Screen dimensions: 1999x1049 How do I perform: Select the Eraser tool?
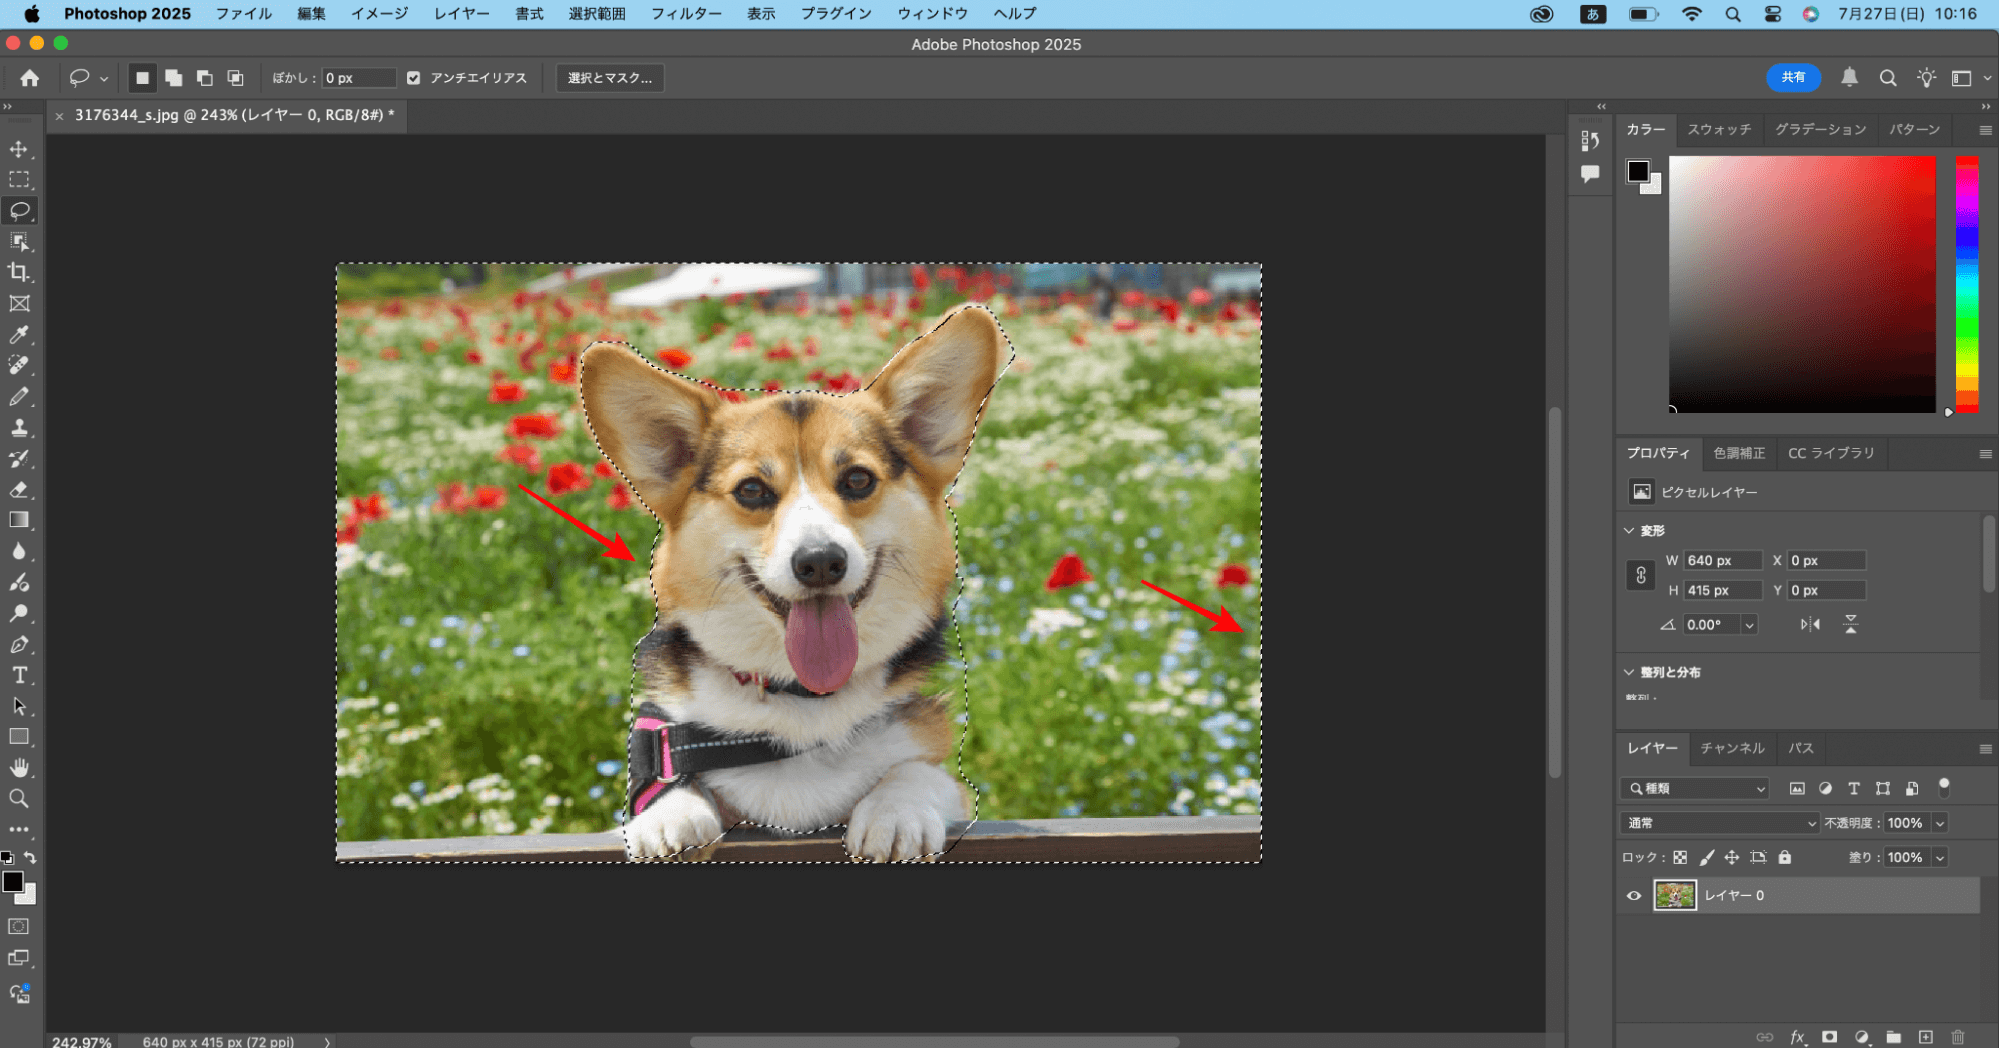pos(19,489)
